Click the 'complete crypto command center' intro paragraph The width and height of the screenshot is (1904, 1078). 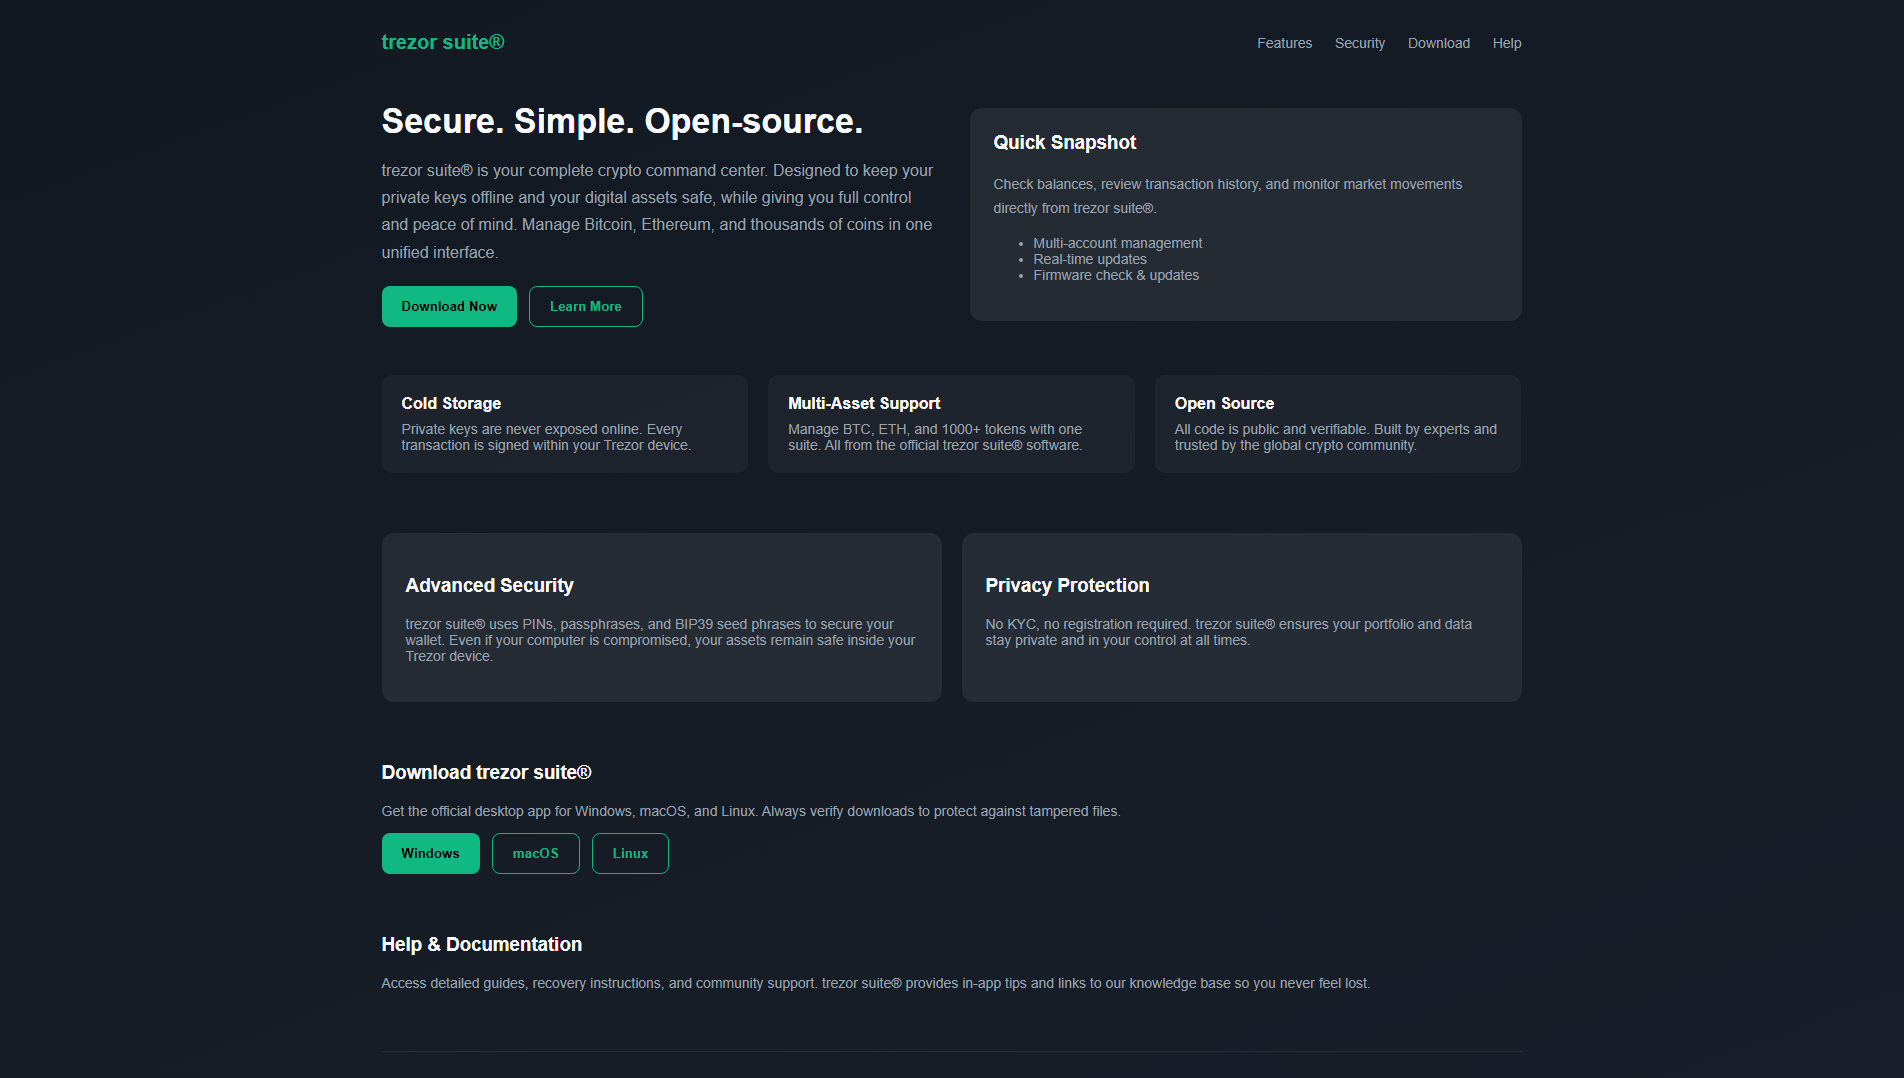pos(657,211)
